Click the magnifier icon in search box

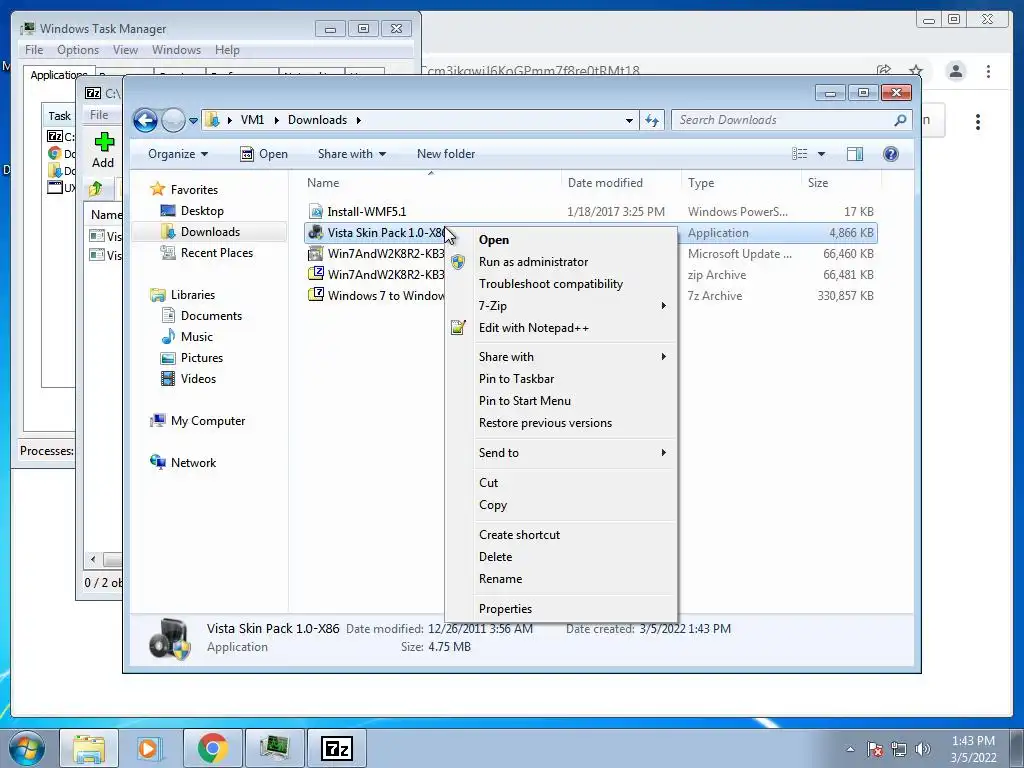901,120
